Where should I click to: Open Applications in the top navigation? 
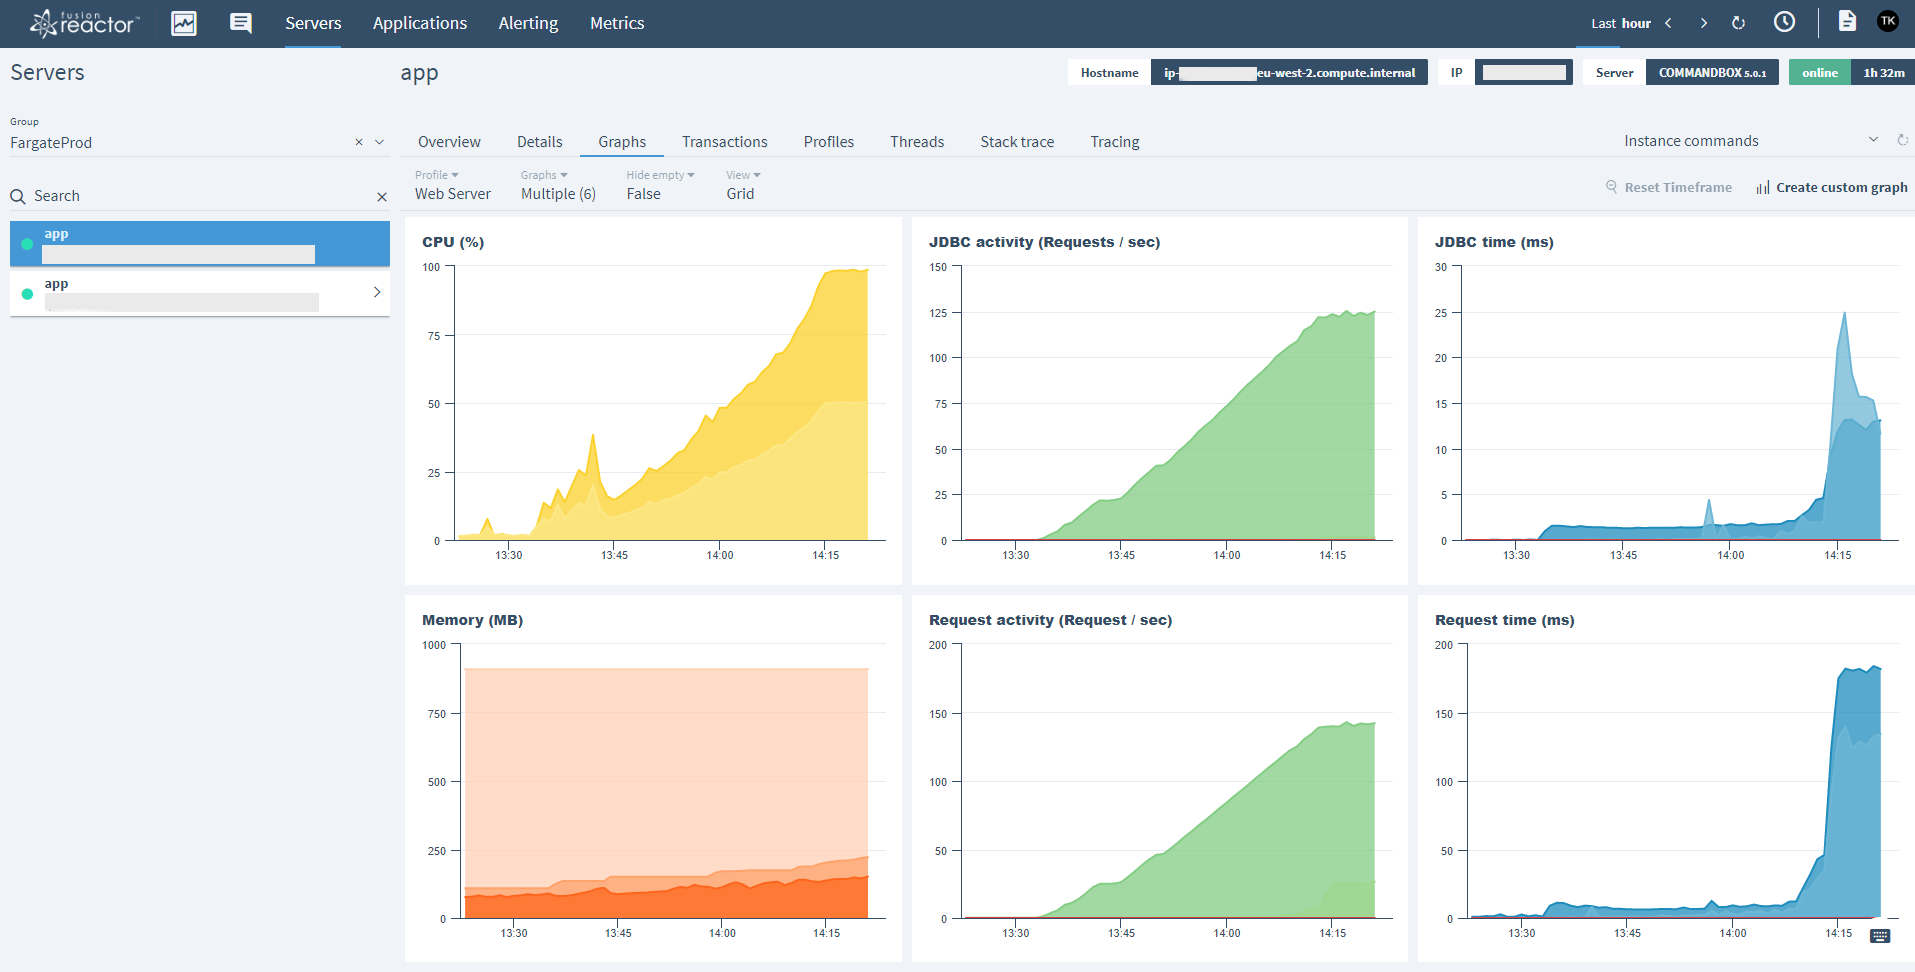[420, 23]
